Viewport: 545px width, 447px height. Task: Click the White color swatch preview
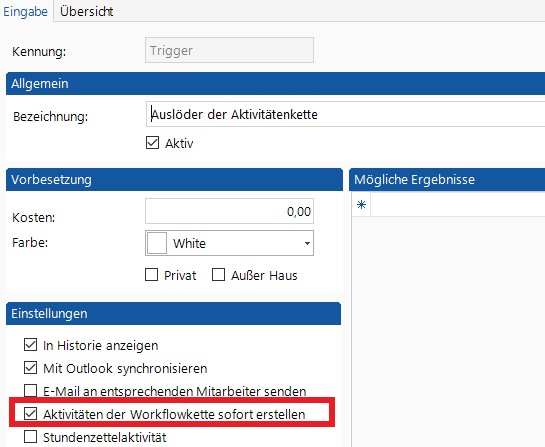click(x=157, y=243)
